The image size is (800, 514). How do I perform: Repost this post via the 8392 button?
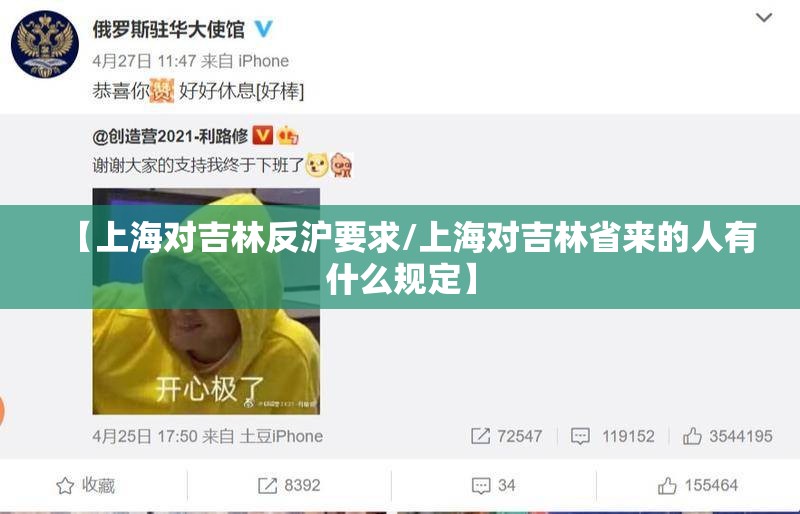[x=289, y=485]
